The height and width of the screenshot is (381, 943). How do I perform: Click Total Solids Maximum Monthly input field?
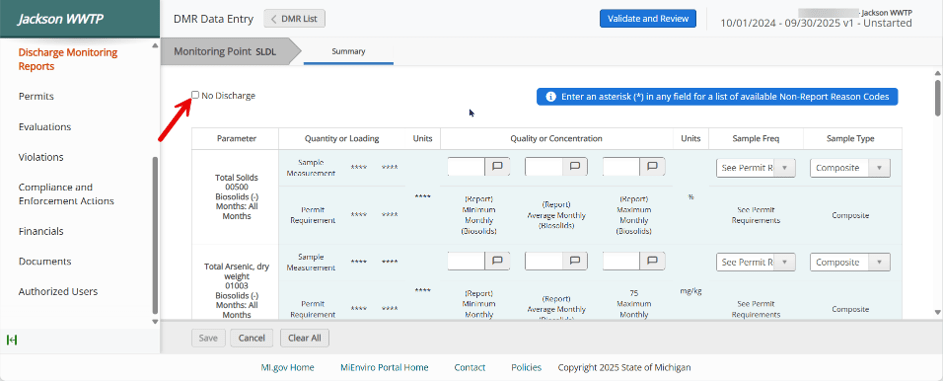tap(621, 167)
